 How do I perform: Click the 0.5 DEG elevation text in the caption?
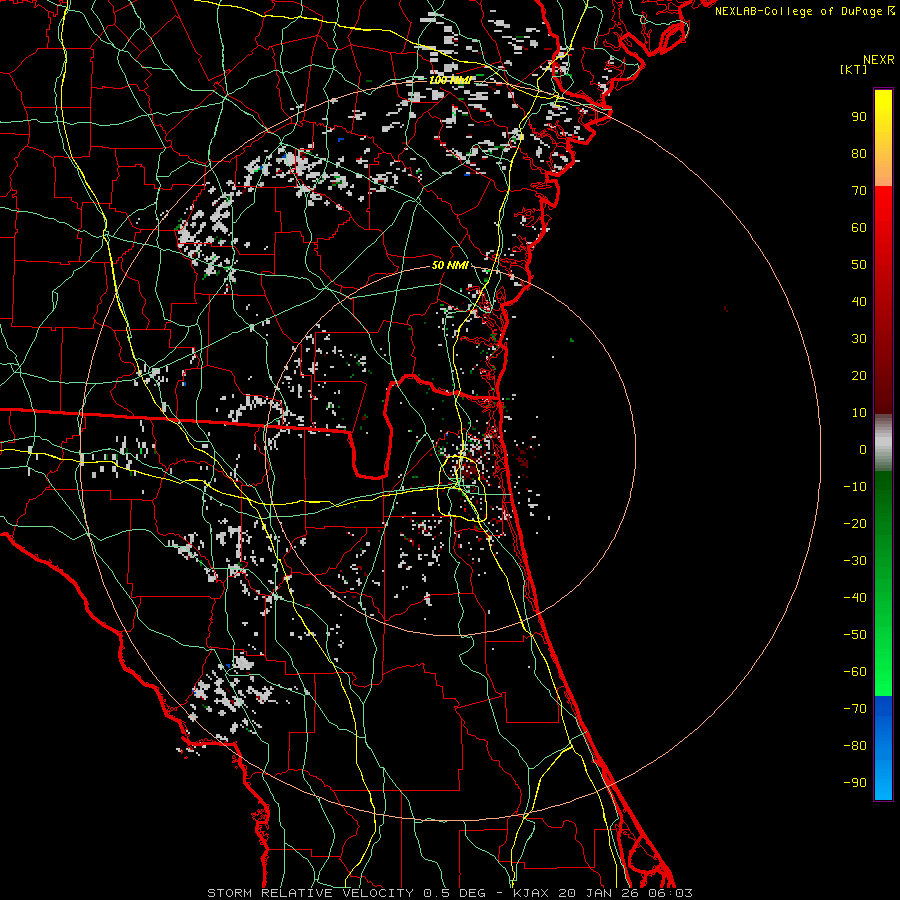click(x=454, y=893)
